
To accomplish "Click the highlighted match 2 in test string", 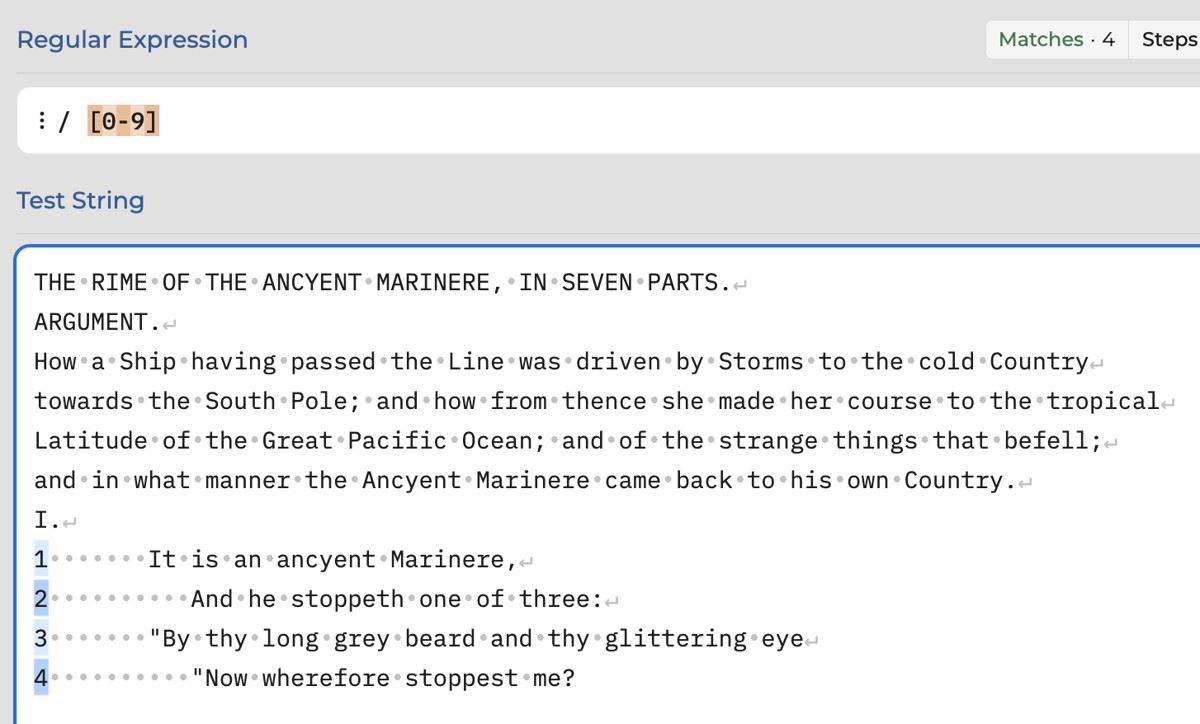I will pyautogui.click(x=41, y=599).
